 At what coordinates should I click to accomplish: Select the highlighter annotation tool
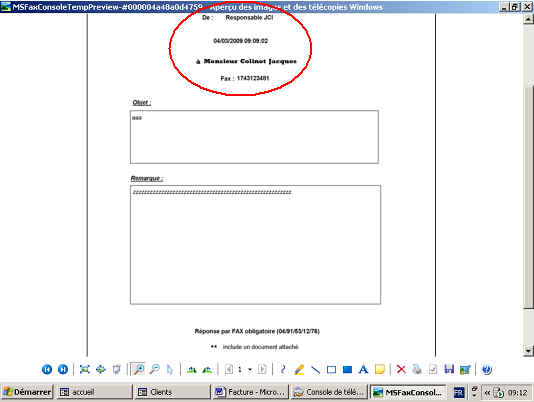pyautogui.click(x=299, y=369)
